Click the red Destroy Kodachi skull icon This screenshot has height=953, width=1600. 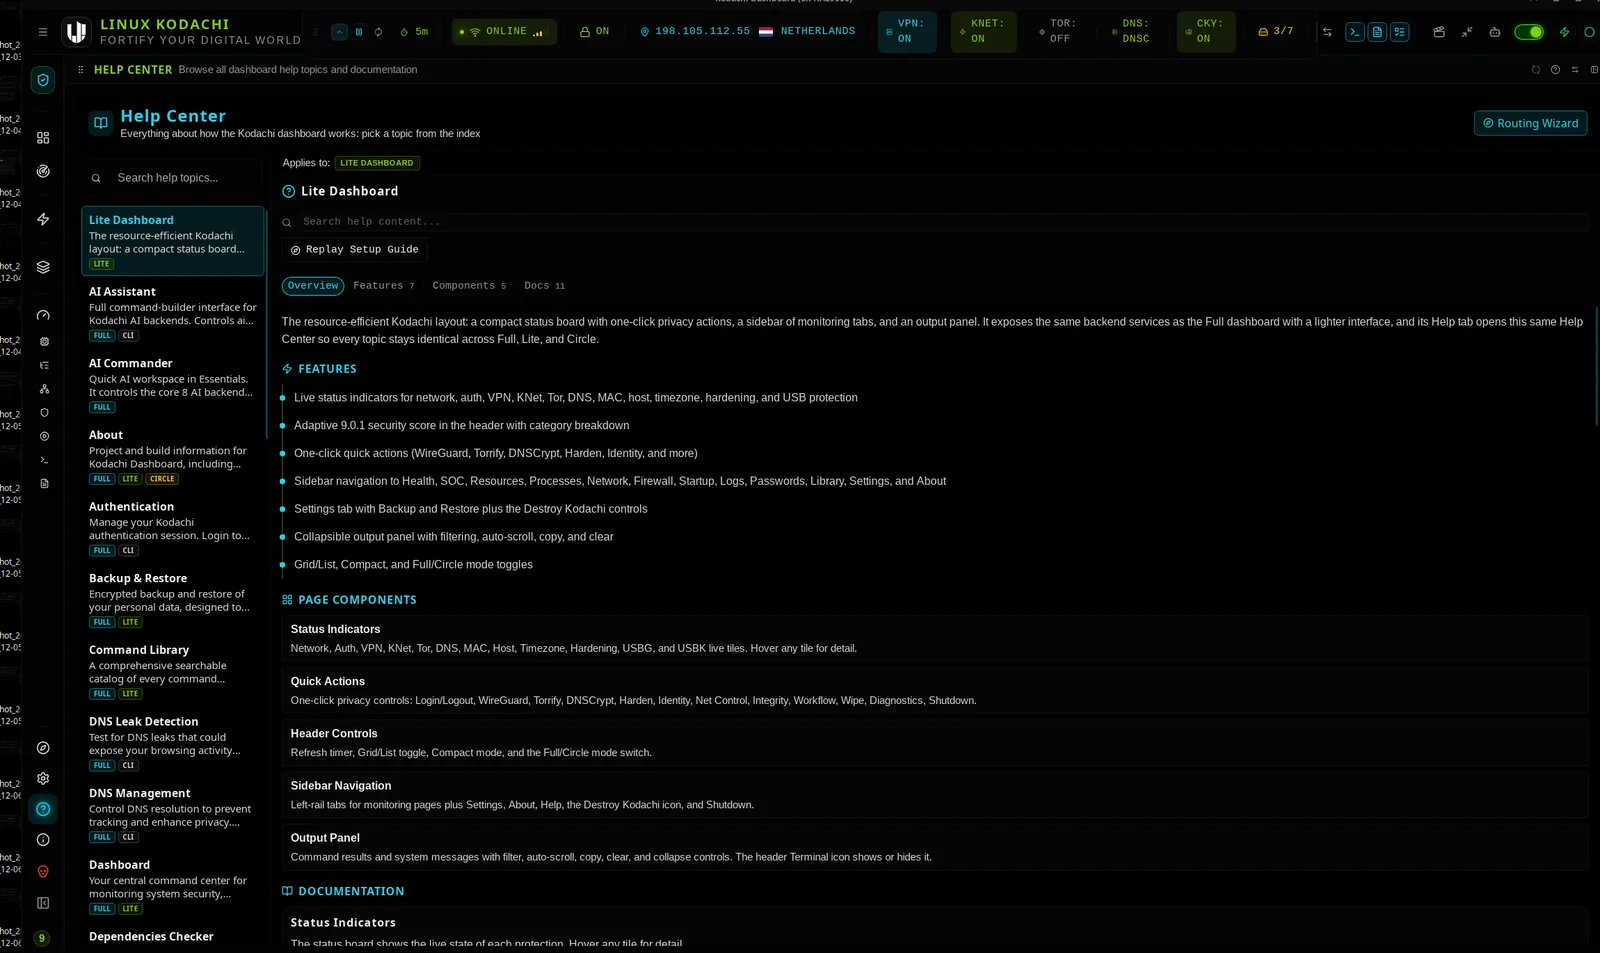click(x=43, y=872)
